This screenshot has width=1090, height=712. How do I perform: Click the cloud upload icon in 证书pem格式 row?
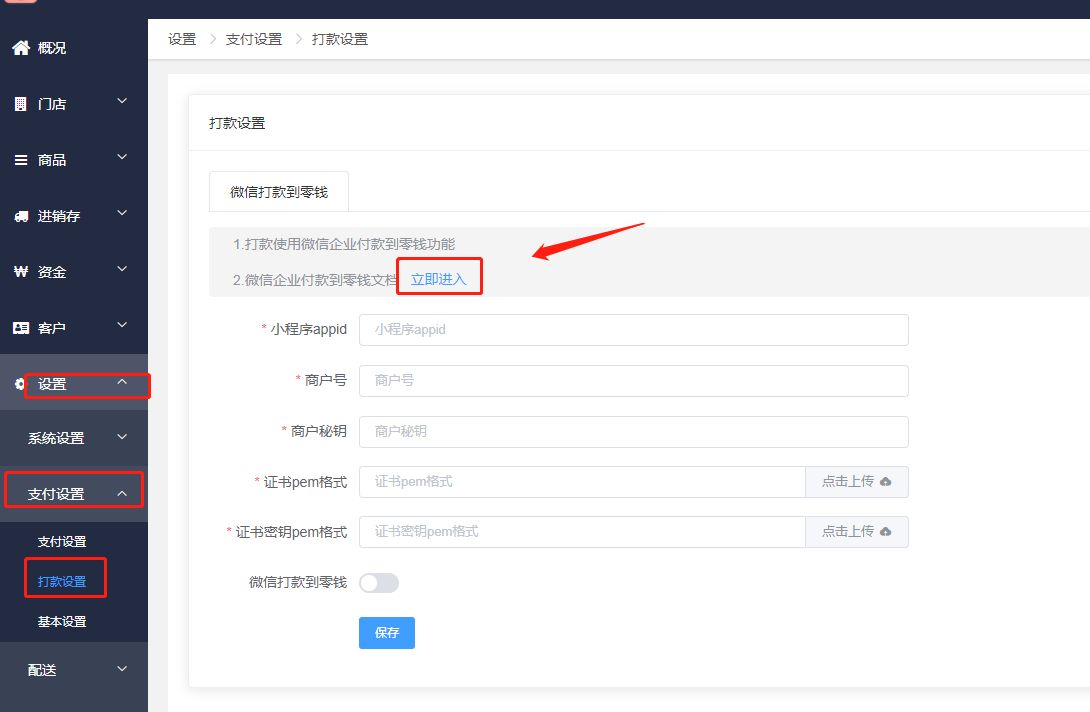[885, 482]
